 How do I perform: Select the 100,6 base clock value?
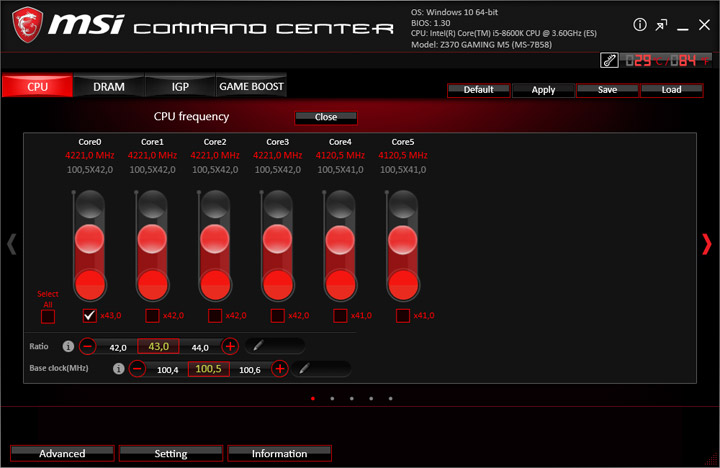coord(250,370)
